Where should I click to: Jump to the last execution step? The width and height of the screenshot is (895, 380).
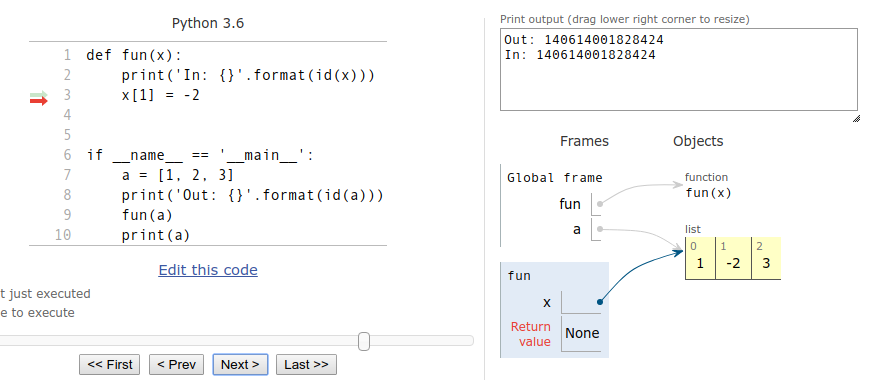pyautogui.click(x=306, y=365)
